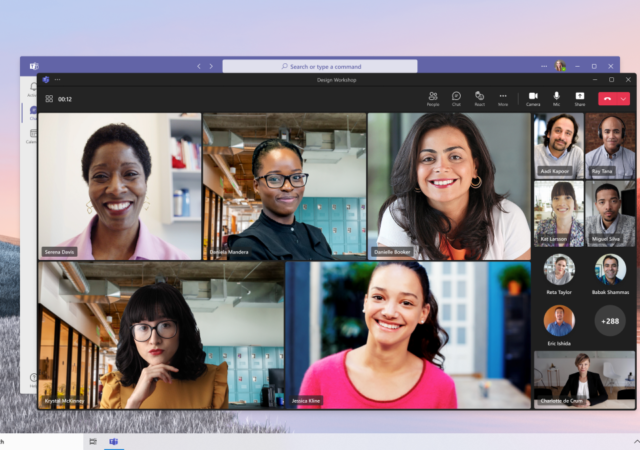Click Reta Taylor participant avatar

tap(559, 270)
